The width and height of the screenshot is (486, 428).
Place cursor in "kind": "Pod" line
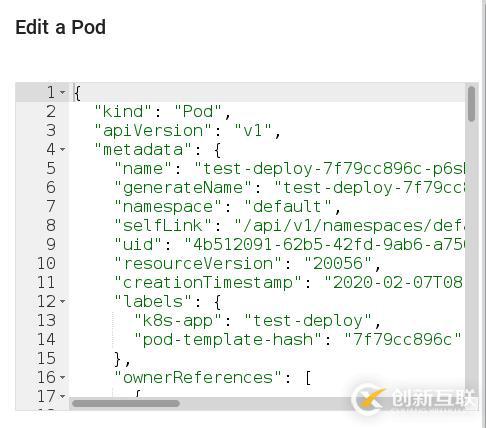163,112
